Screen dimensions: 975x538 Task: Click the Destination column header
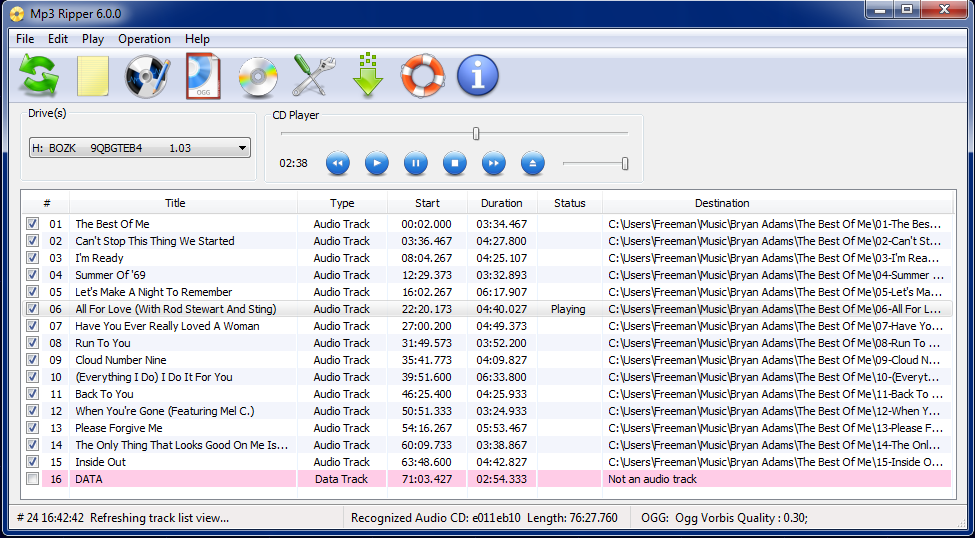click(x=777, y=203)
